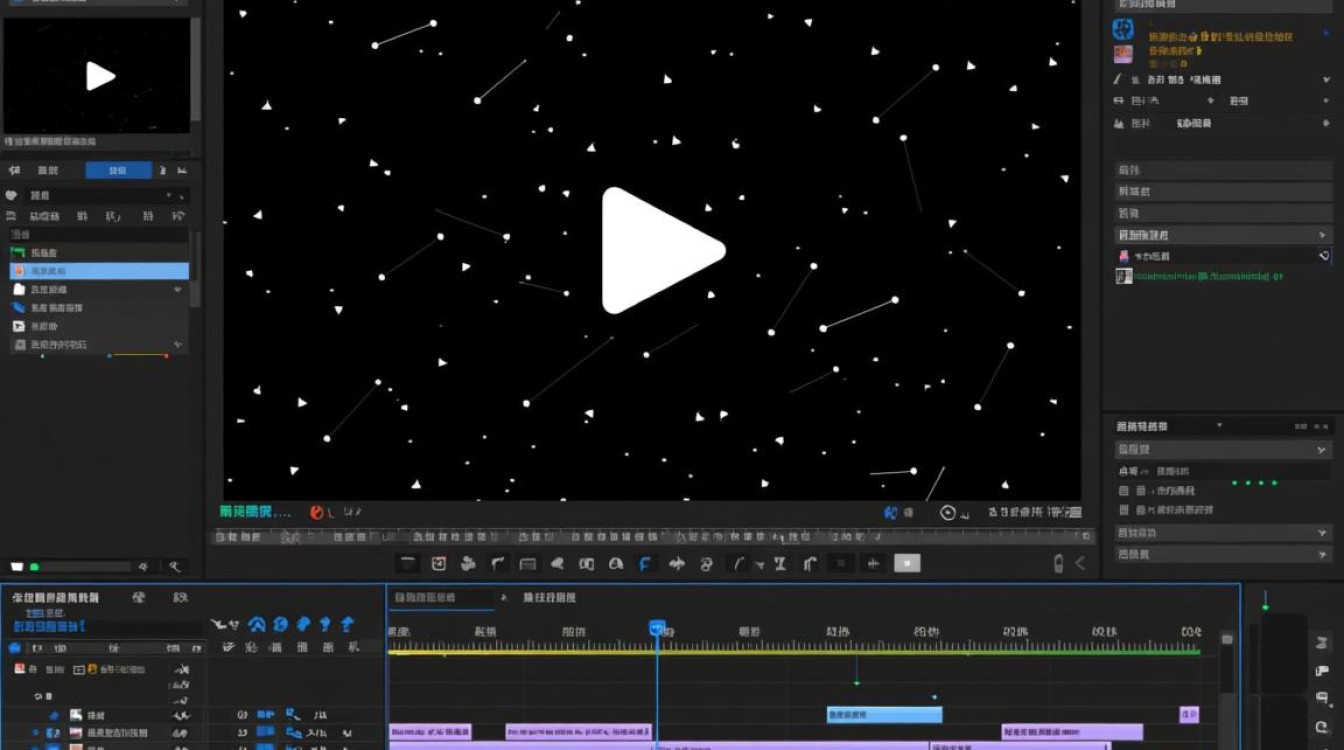Tick the first checkbox in lower right panel
This screenshot has height=750, width=1344.
pyautogui.click(x=1125, y=491)
